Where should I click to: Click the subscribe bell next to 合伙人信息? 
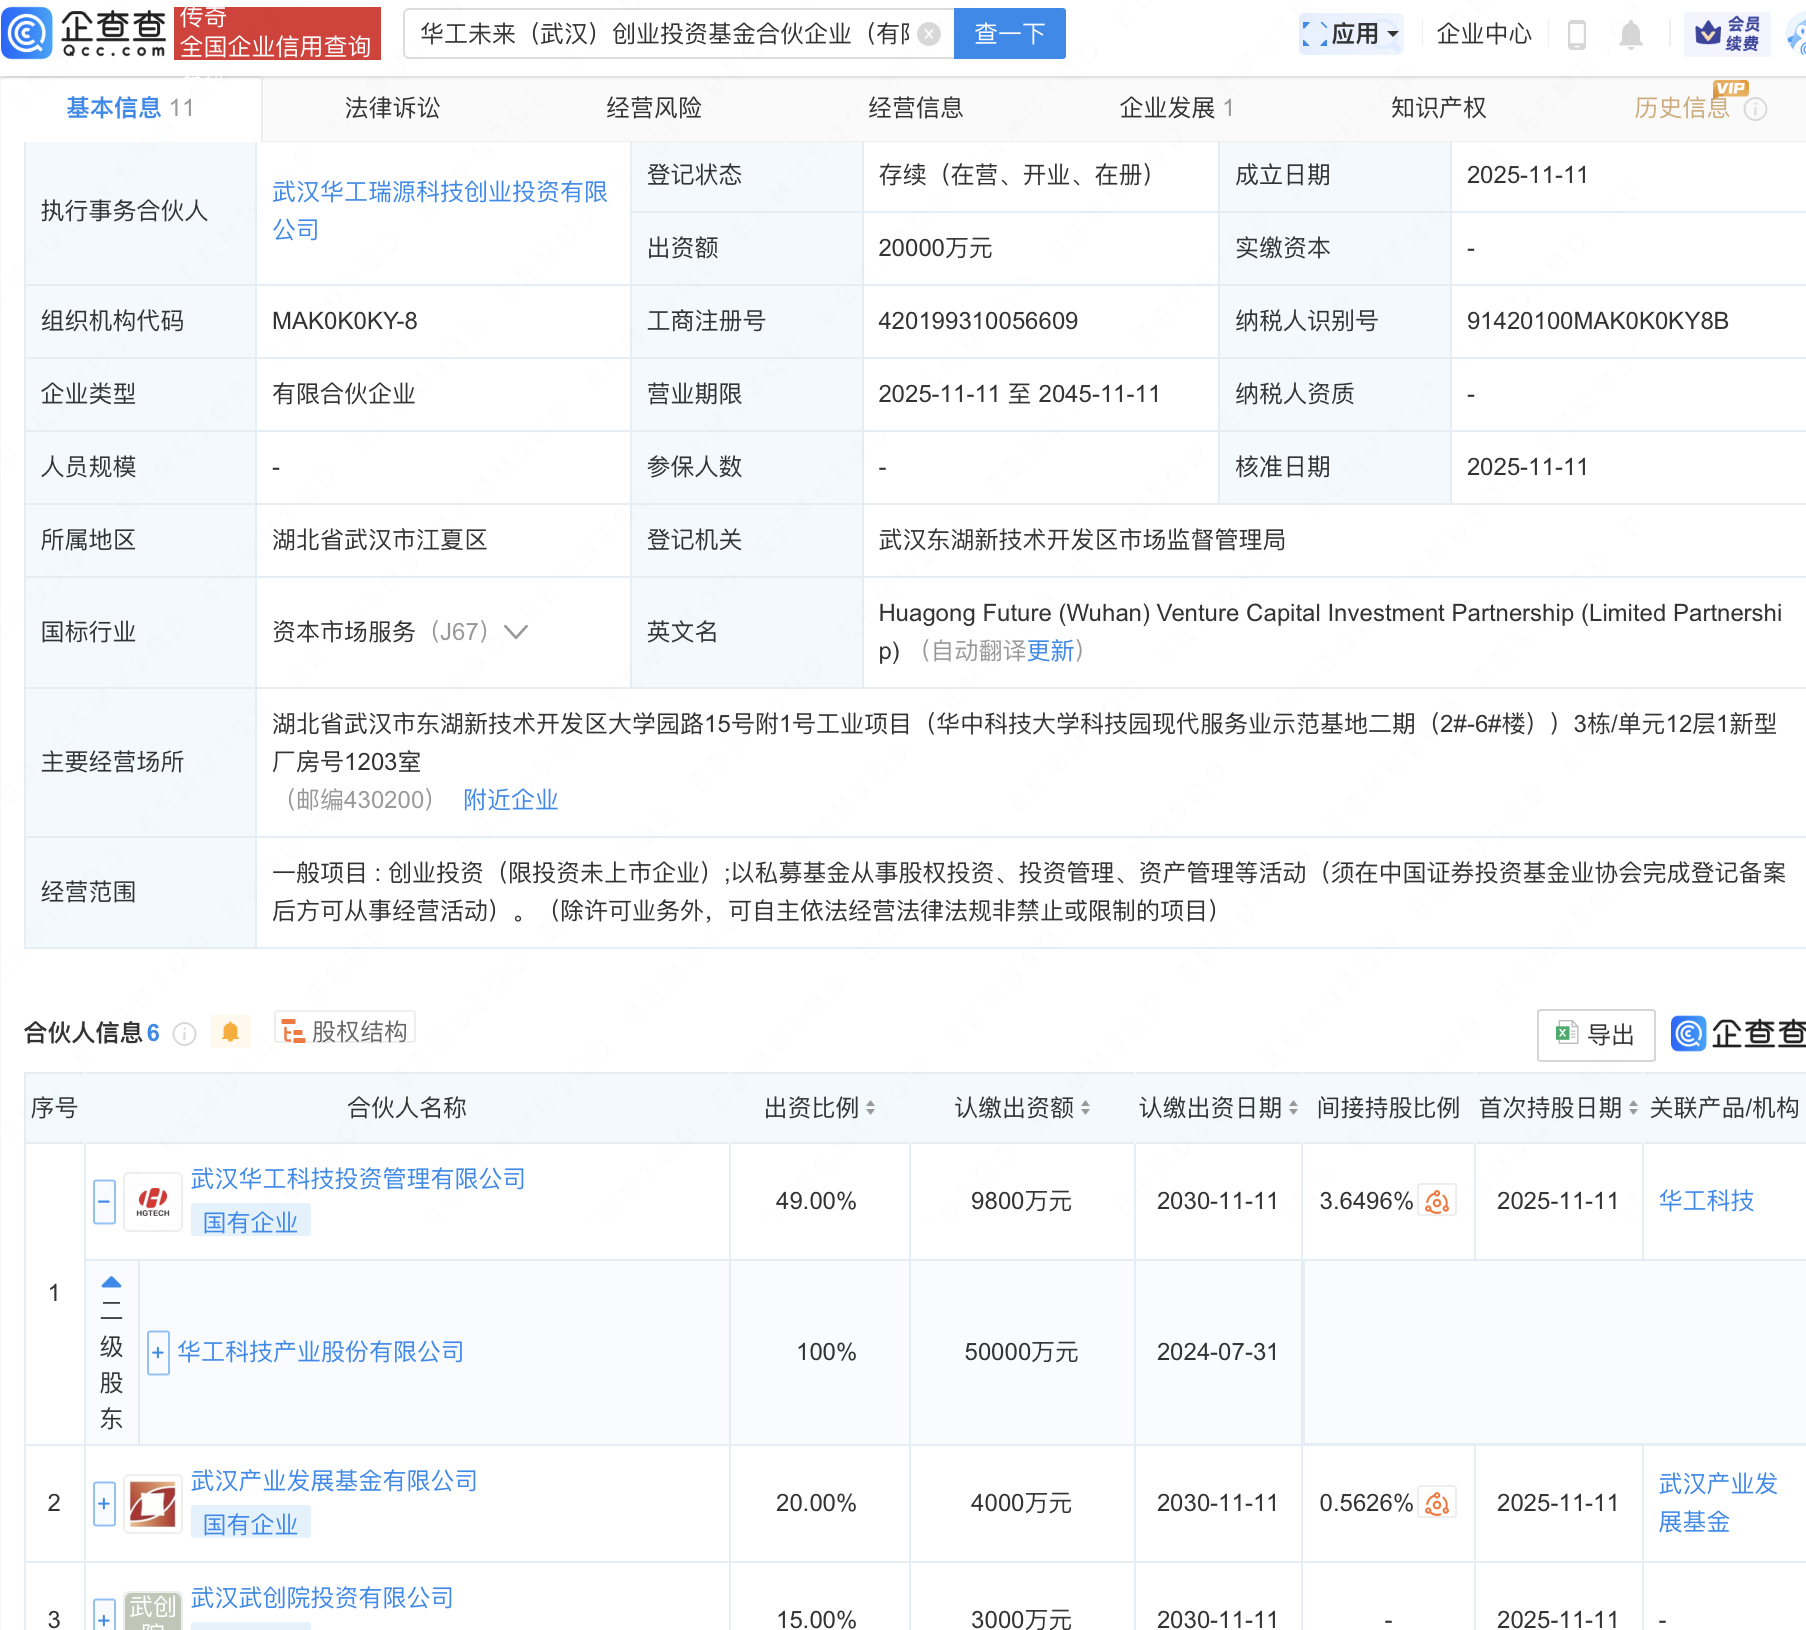(230, 1031)
